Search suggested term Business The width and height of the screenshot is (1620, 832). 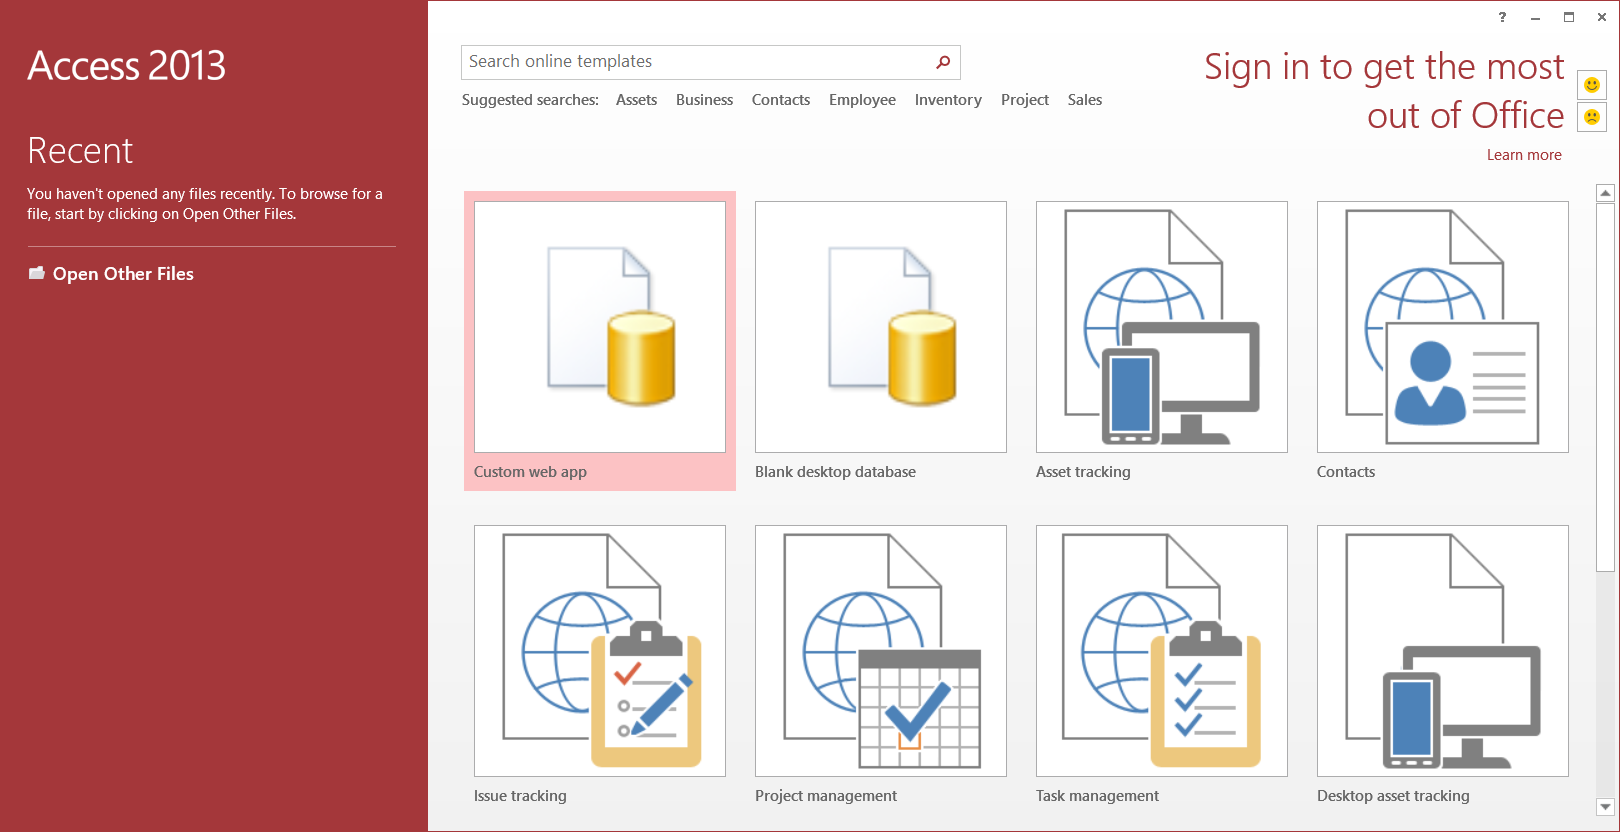click(704, 100)
